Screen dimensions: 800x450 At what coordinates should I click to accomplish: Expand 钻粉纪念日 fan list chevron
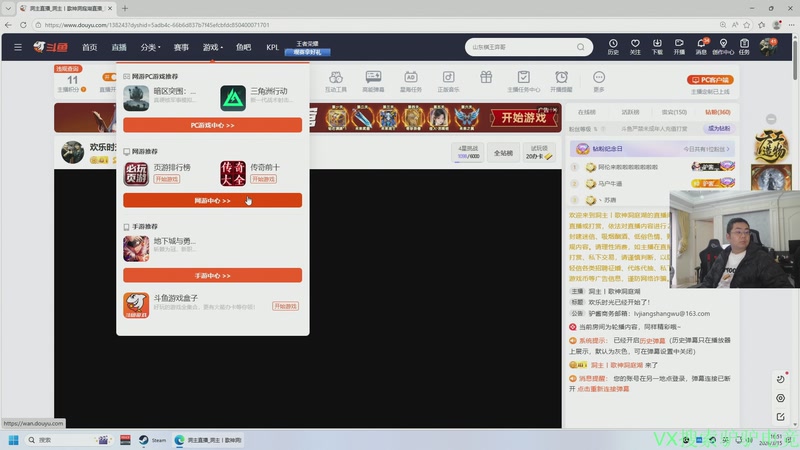[x=728, y=149]
